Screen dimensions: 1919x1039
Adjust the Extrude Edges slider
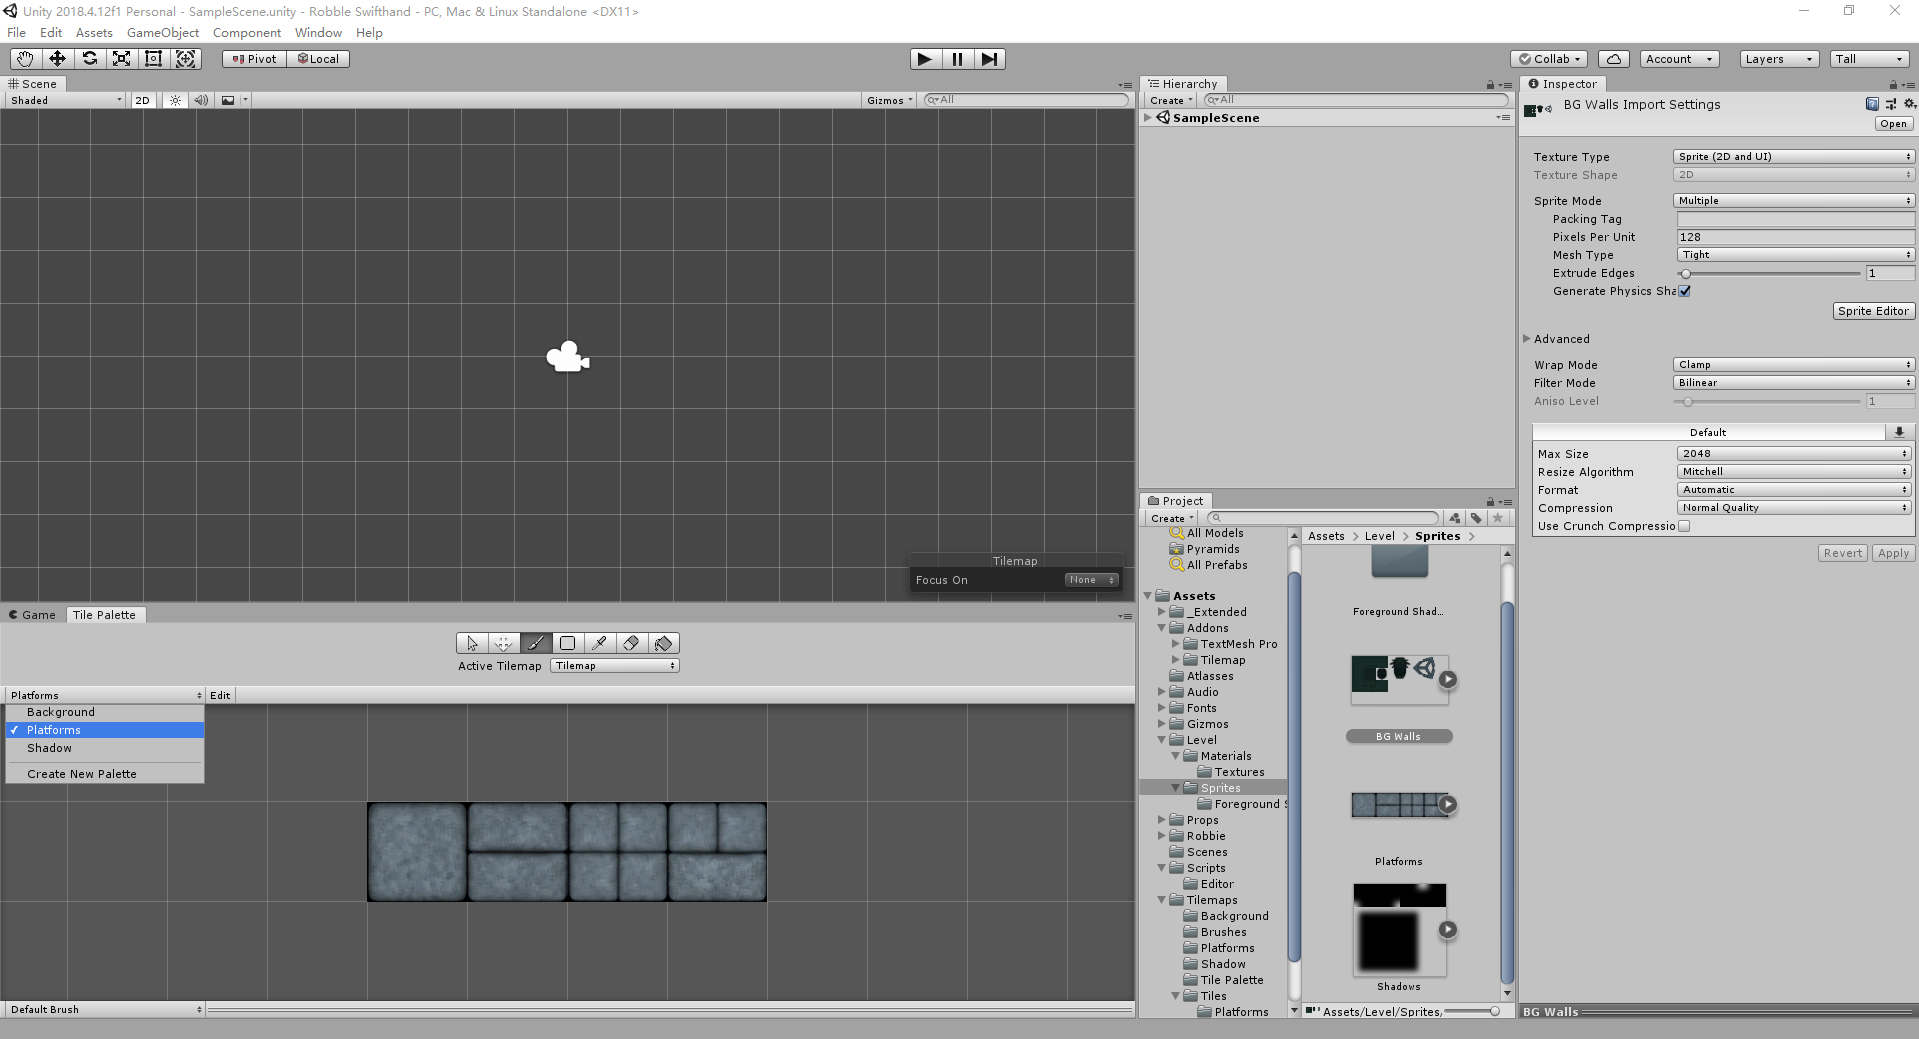tap(1771, 273)
